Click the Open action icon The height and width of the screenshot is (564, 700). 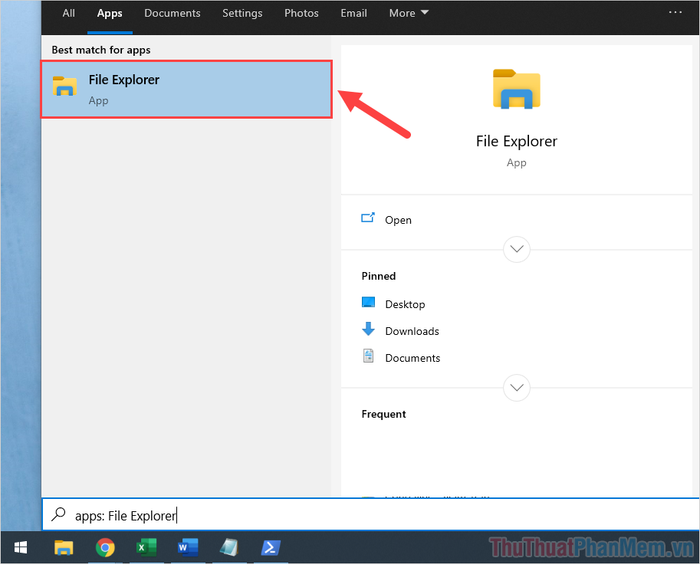[368, 218]
